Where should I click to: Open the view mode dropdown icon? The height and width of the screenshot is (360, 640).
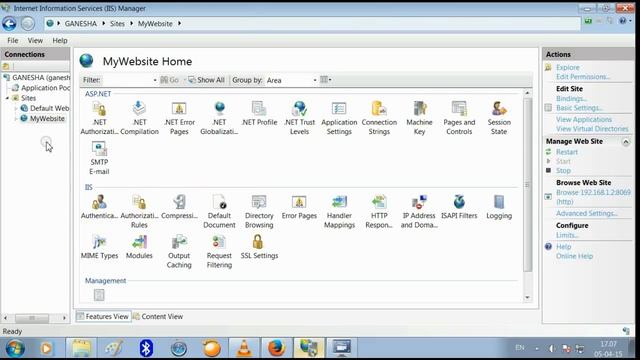coord(326,80)
